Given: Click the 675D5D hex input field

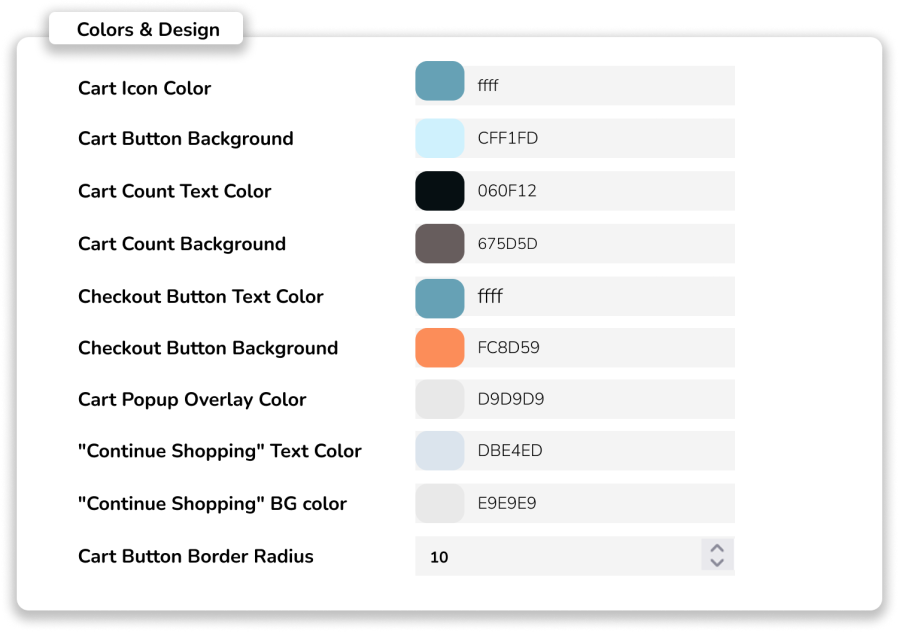Looking at the screenshot, I should coord(600,244).
